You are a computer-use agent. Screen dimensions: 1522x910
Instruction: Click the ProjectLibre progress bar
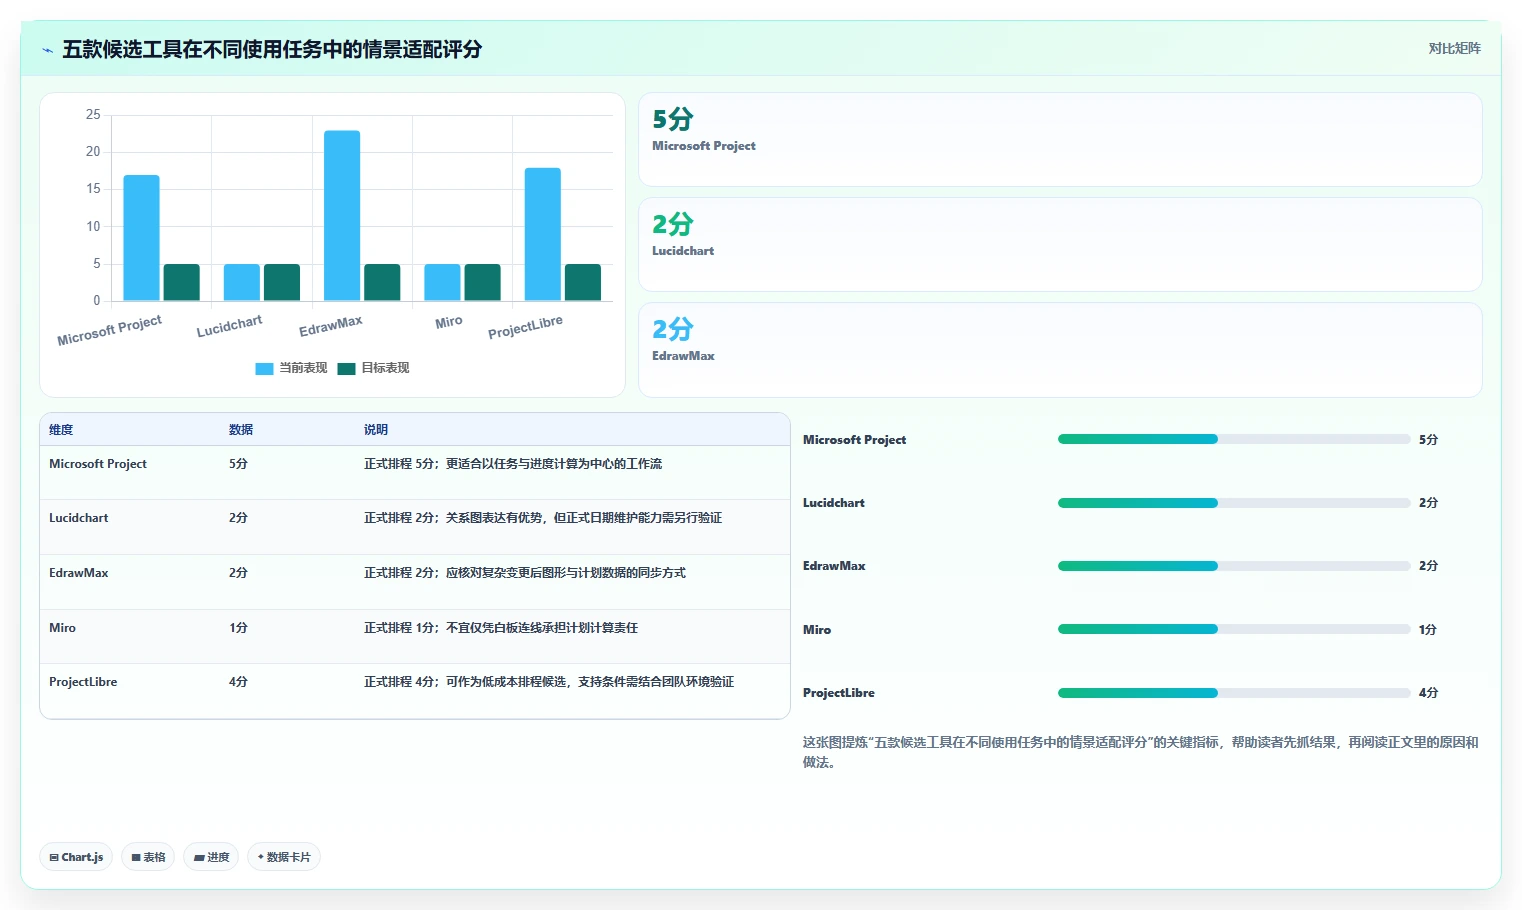click(x=1234, y=693)
